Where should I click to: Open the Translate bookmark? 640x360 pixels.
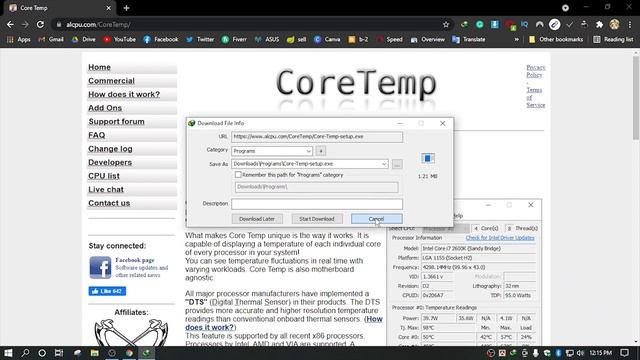(x=469, y=40)
